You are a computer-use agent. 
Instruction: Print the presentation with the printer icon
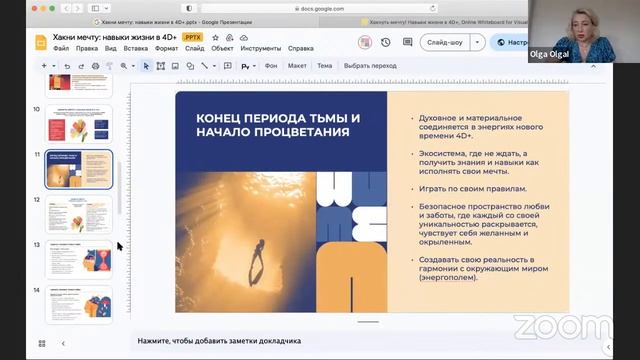click(x=95, y=66)
